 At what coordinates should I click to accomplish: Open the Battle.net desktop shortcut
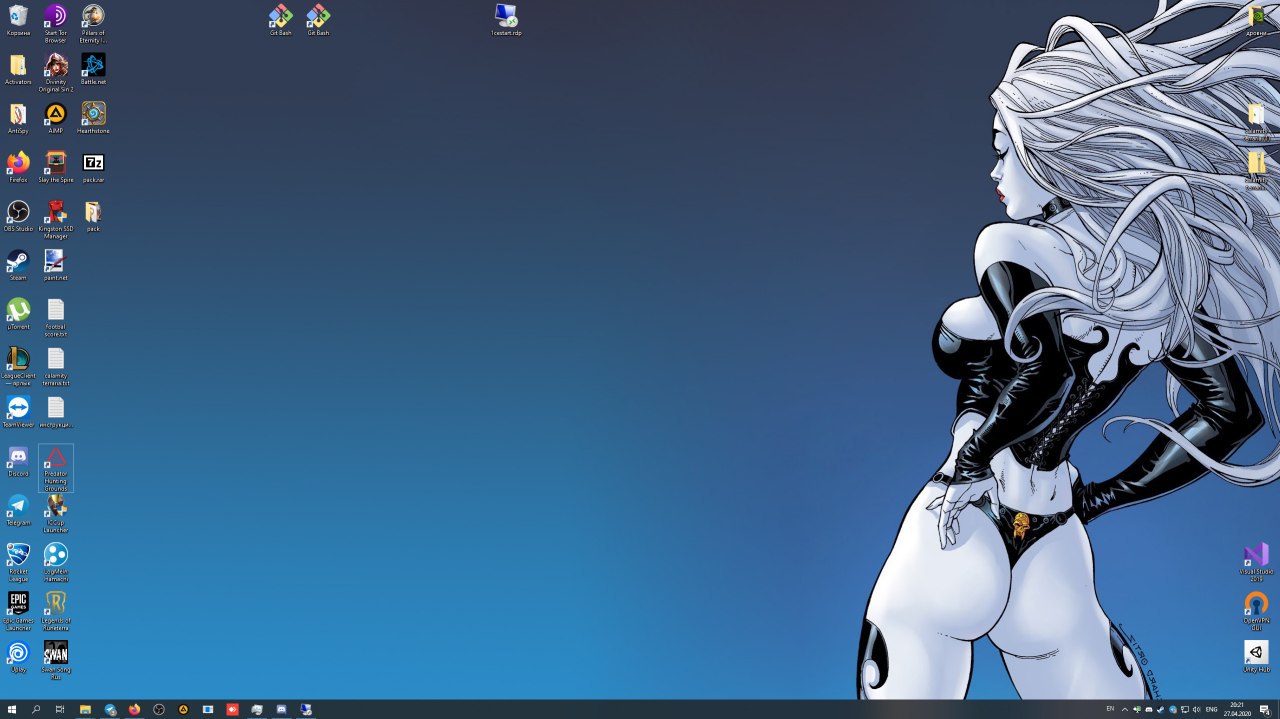click(x=93, y=69)
